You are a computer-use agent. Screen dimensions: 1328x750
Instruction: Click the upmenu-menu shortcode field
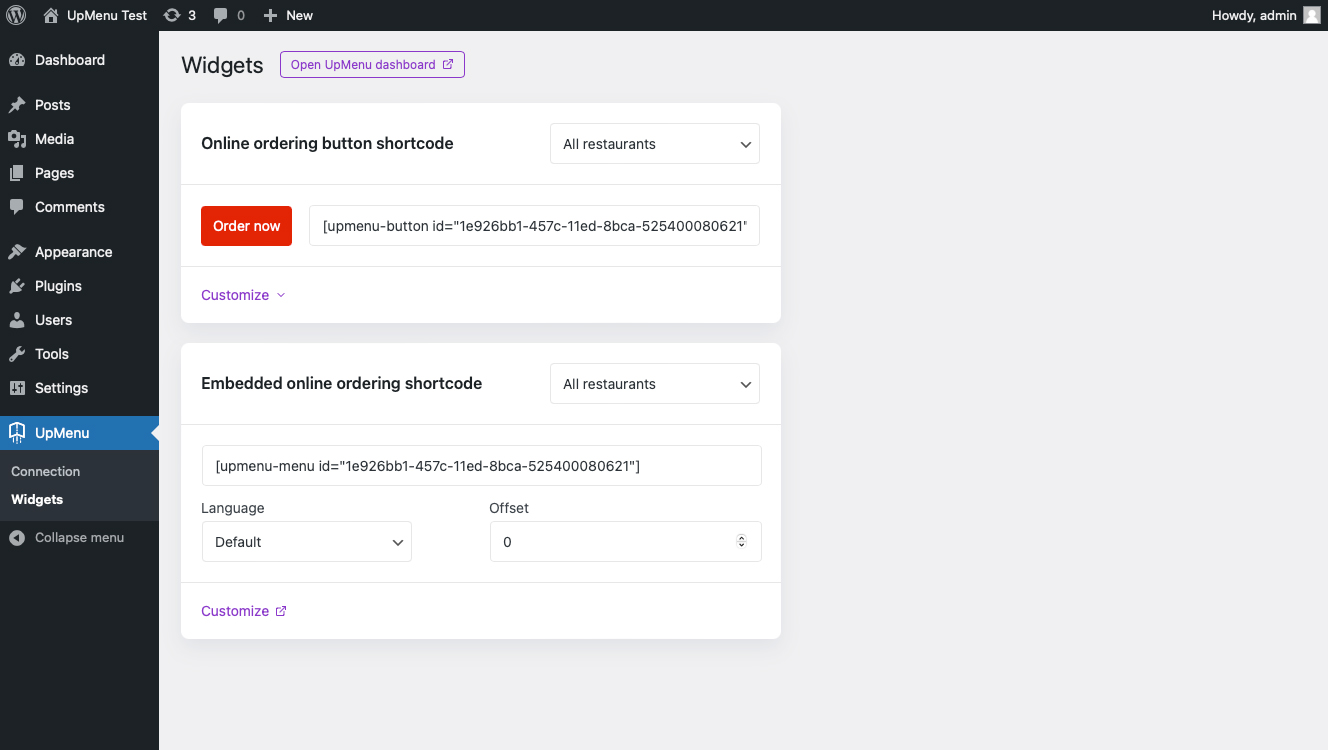[481, 466]
